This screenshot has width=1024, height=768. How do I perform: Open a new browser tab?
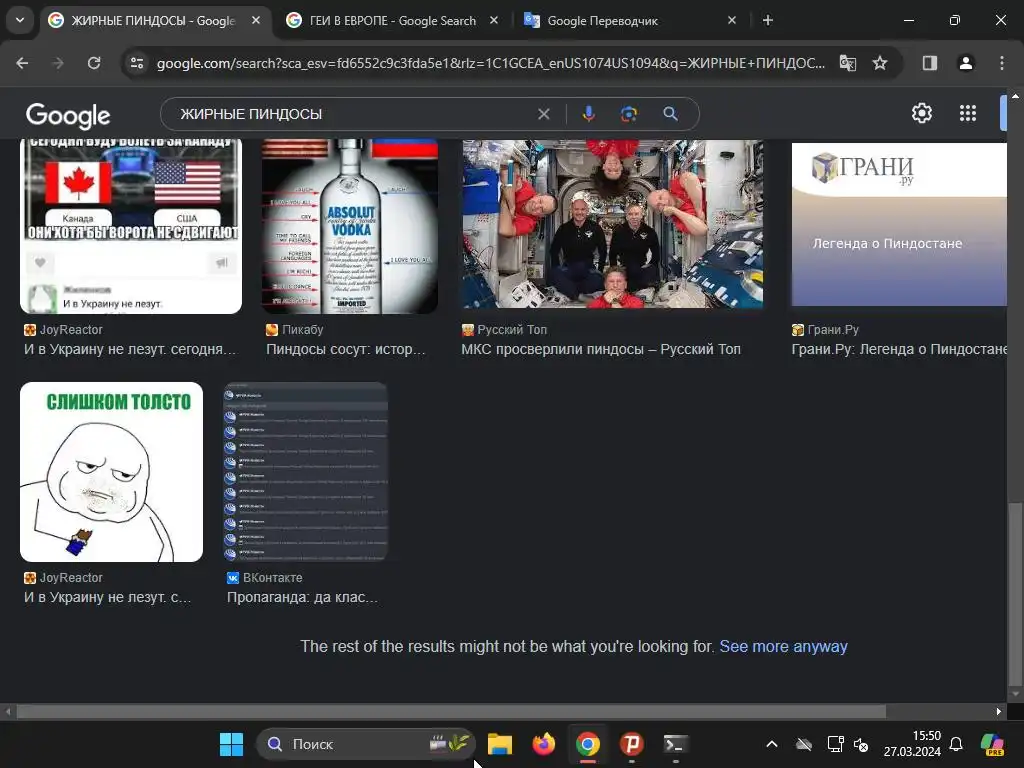pyautogui.click(x=768, y=20)
